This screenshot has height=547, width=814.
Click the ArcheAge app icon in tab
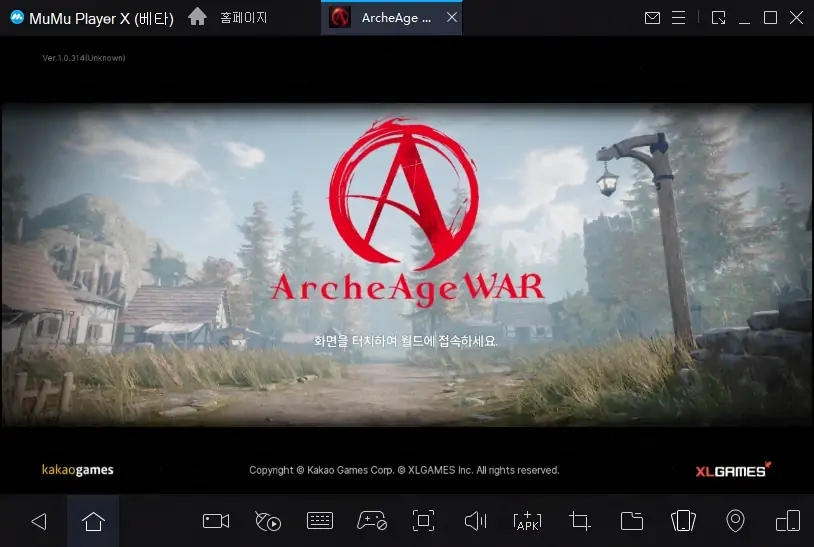(x=340, y=18)
